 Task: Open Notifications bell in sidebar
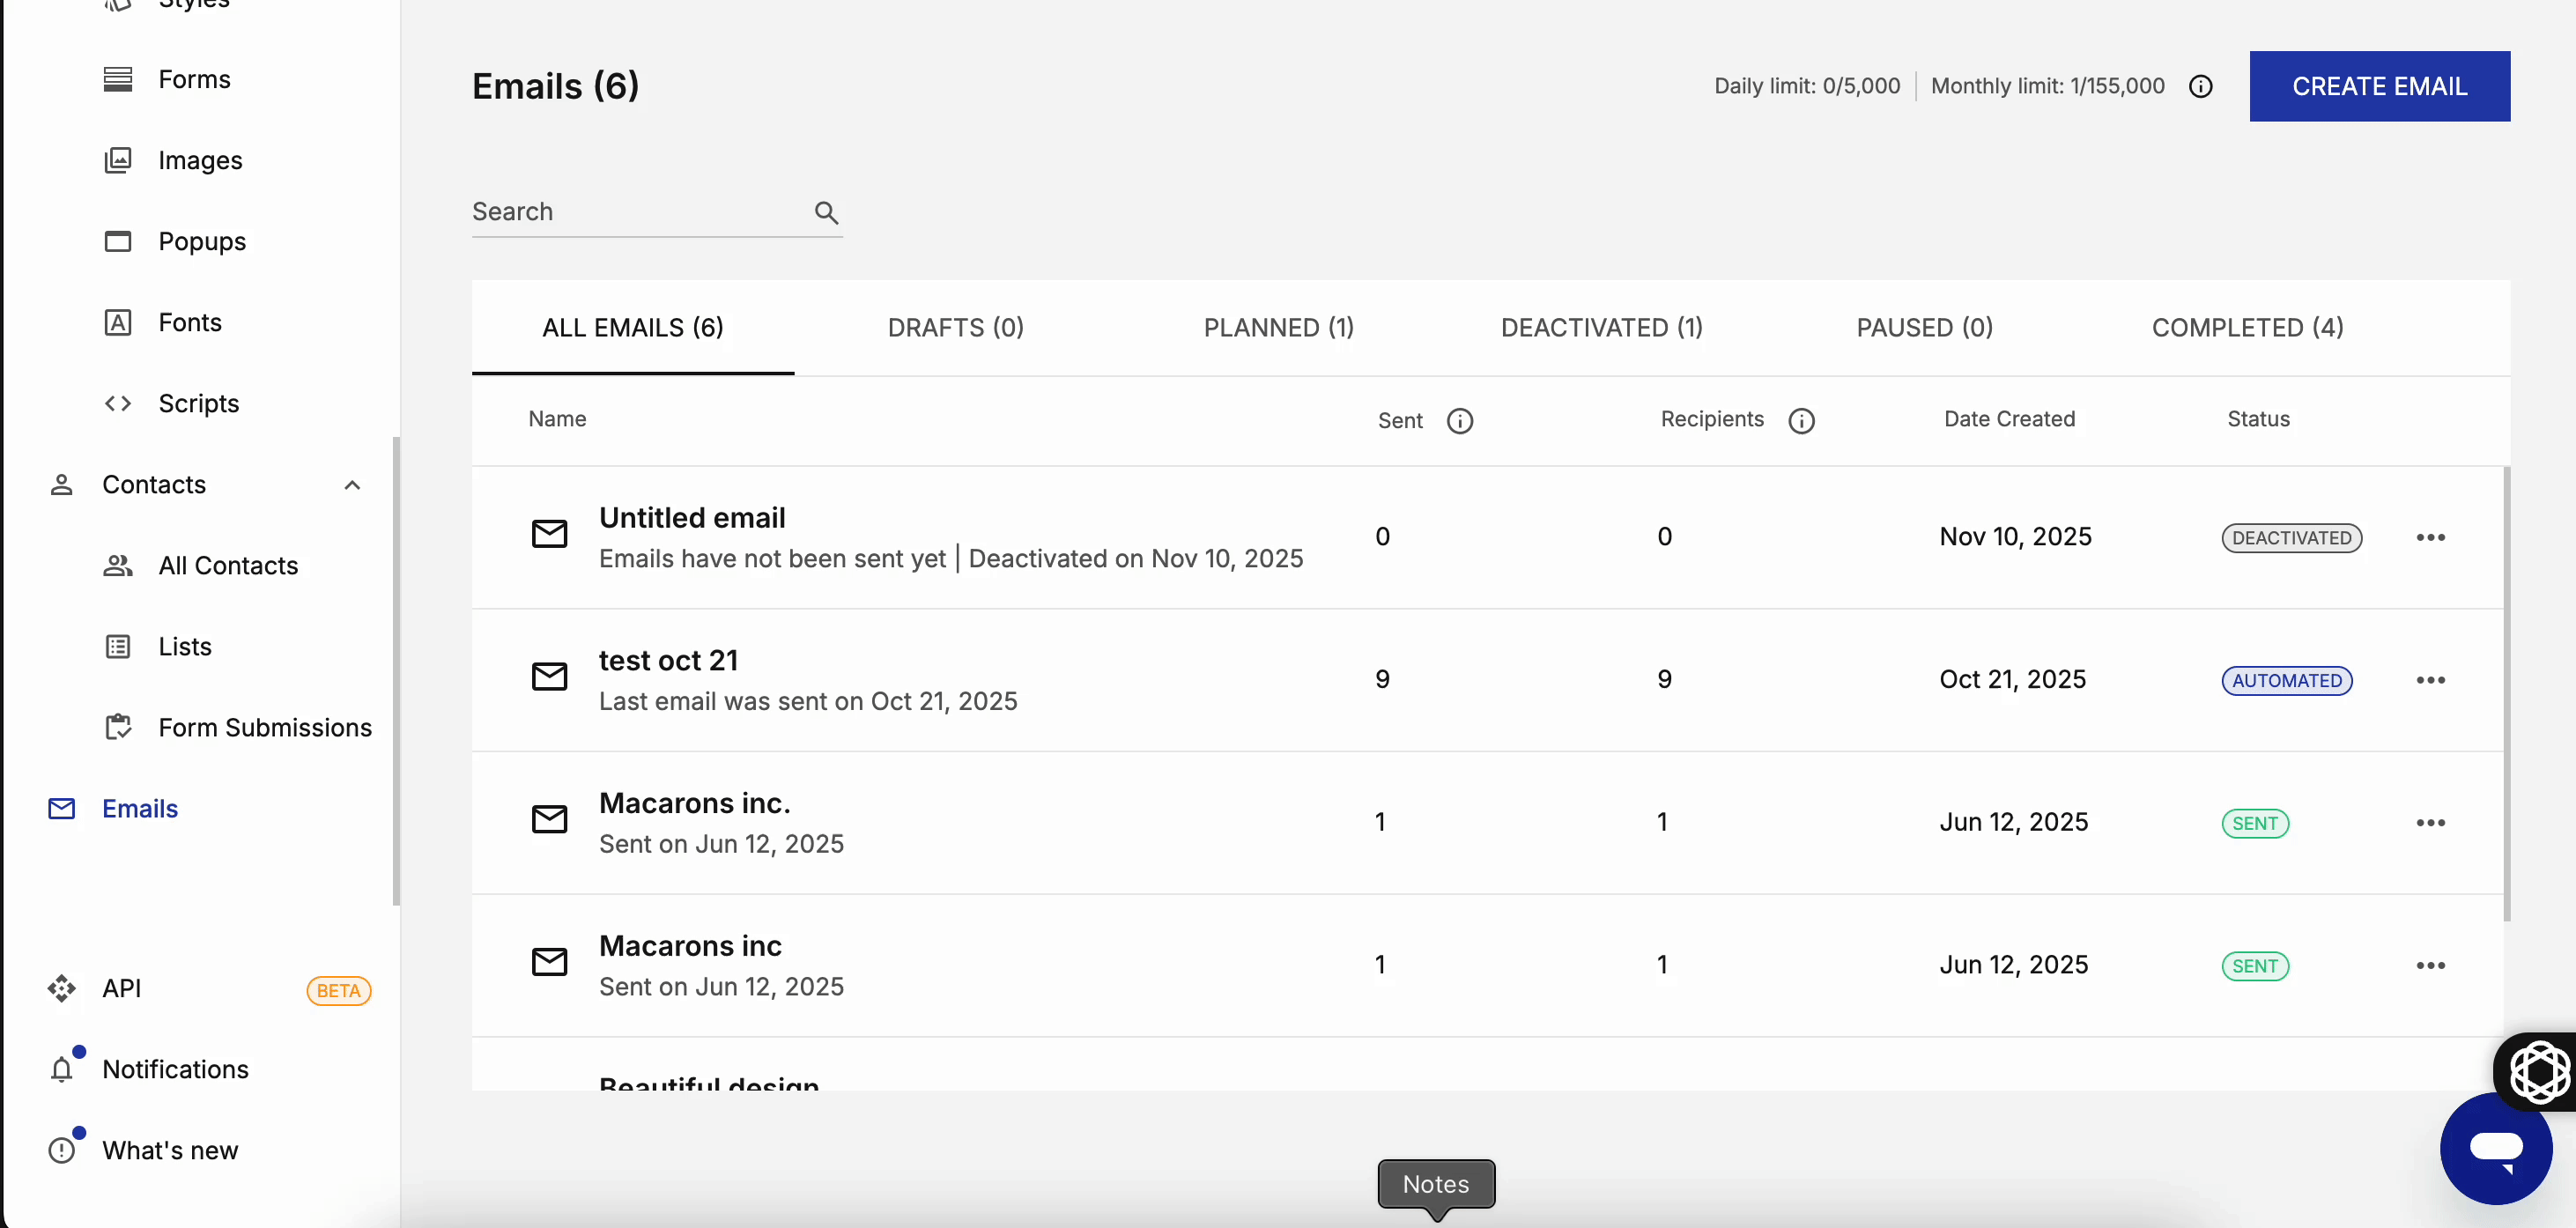point(62,1069)
